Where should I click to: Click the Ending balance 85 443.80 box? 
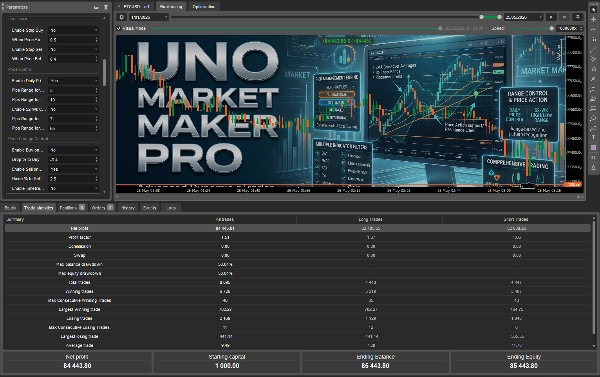(x=375, y=362)
